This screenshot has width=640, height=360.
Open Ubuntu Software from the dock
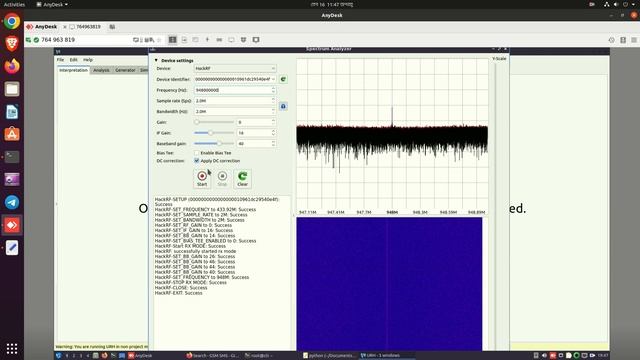[x=12, y=134]
